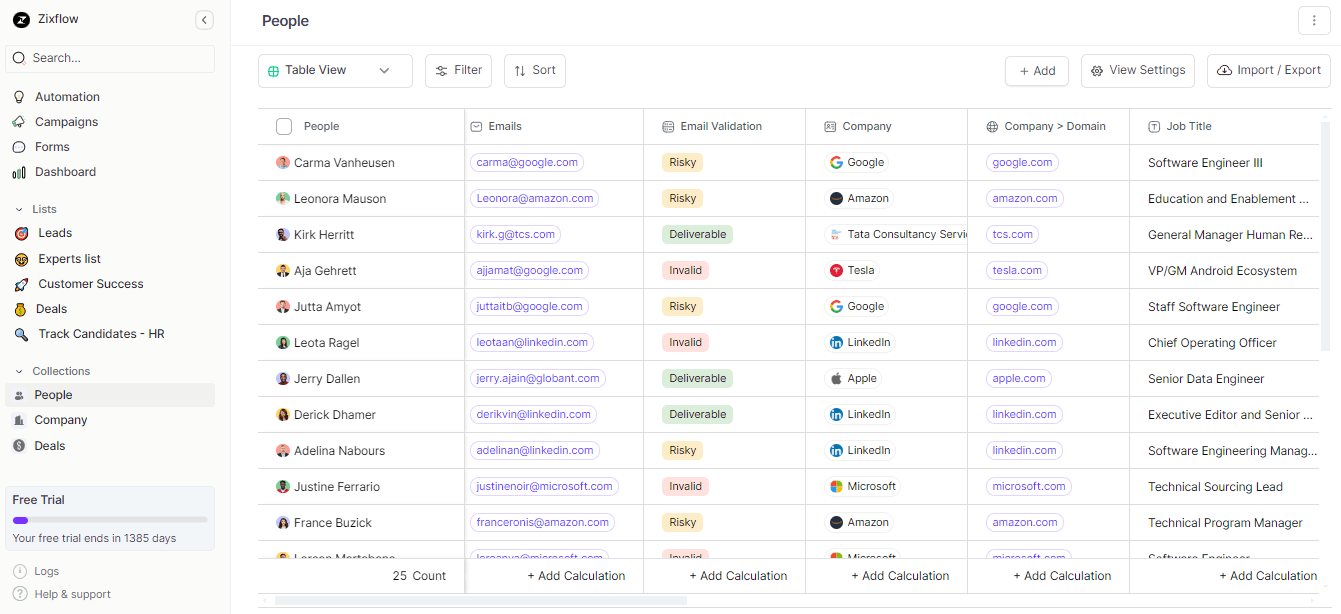1341x614 pixels.
Task: Click the Dashboard chart icon
Action: [20, 171]
